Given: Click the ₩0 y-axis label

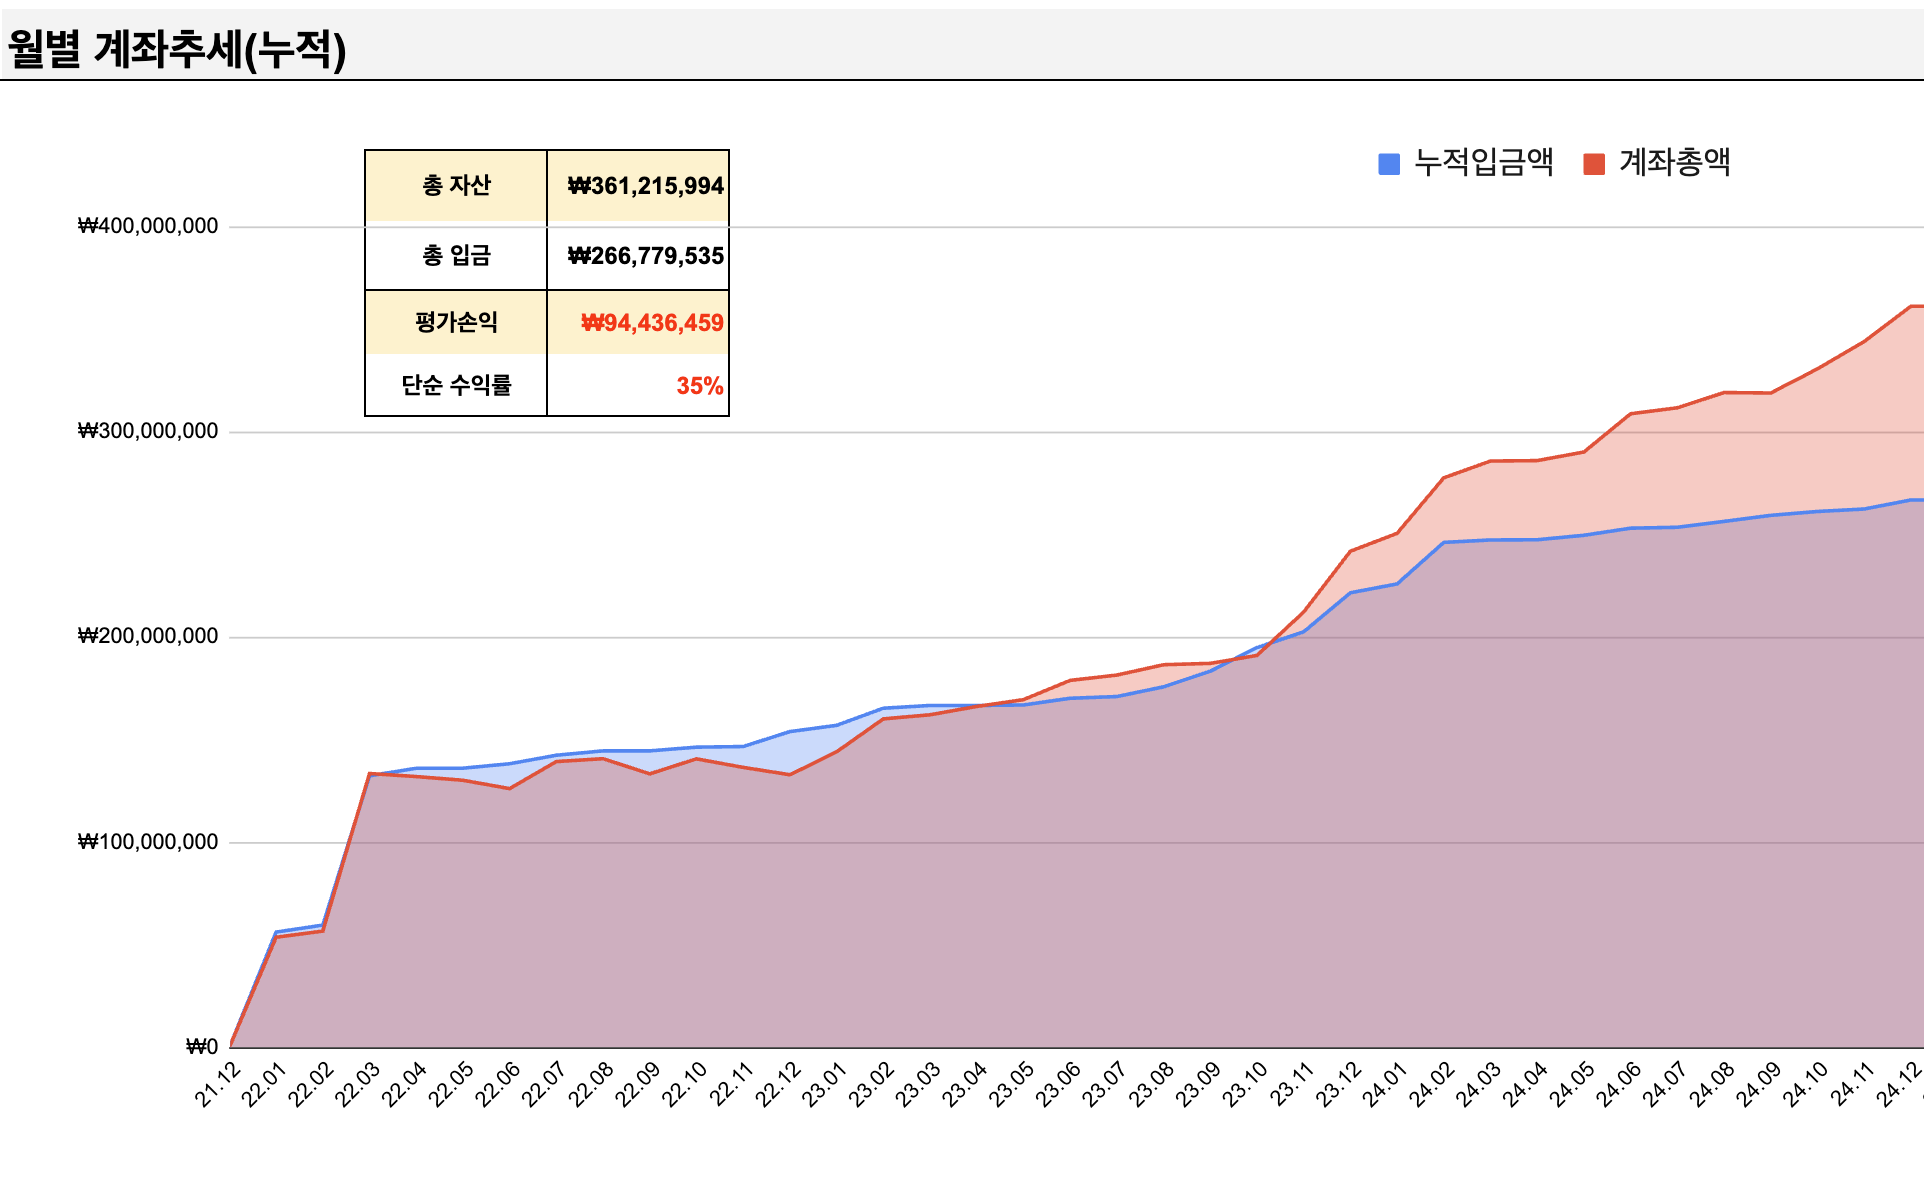Looking at the screenshot, I should [201, 1047].
